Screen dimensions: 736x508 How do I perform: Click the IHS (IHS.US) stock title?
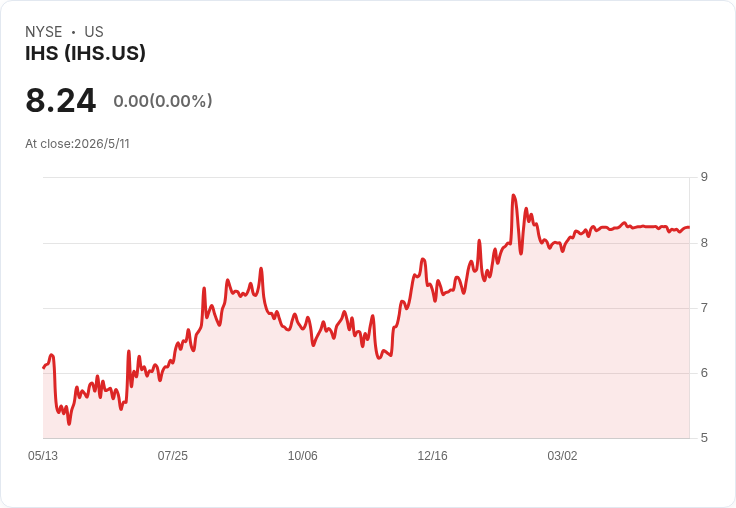point(85,53)
